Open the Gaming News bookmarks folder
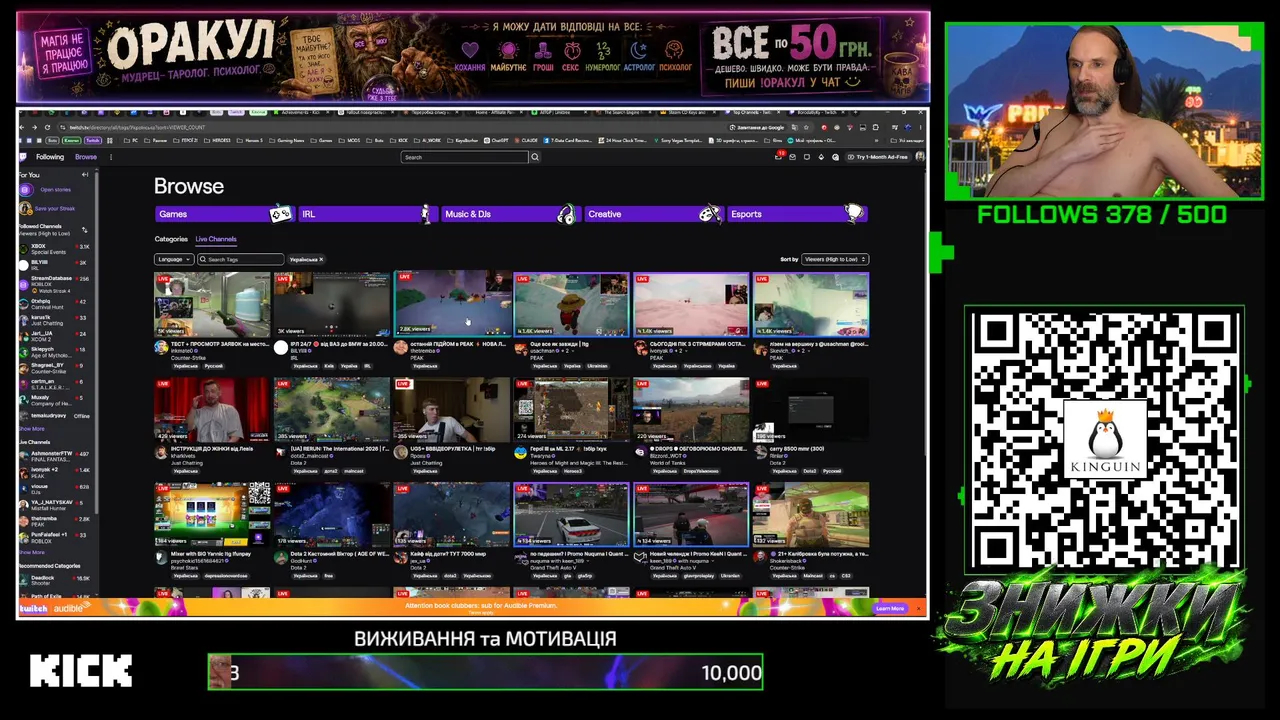Image resolution: width=1280 pixels, height=720 pixels. click(288, 140)
